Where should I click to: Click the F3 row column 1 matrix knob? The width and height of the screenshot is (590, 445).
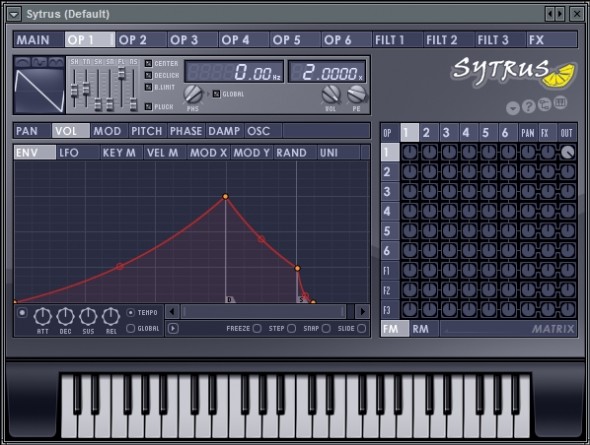point(410,309)
